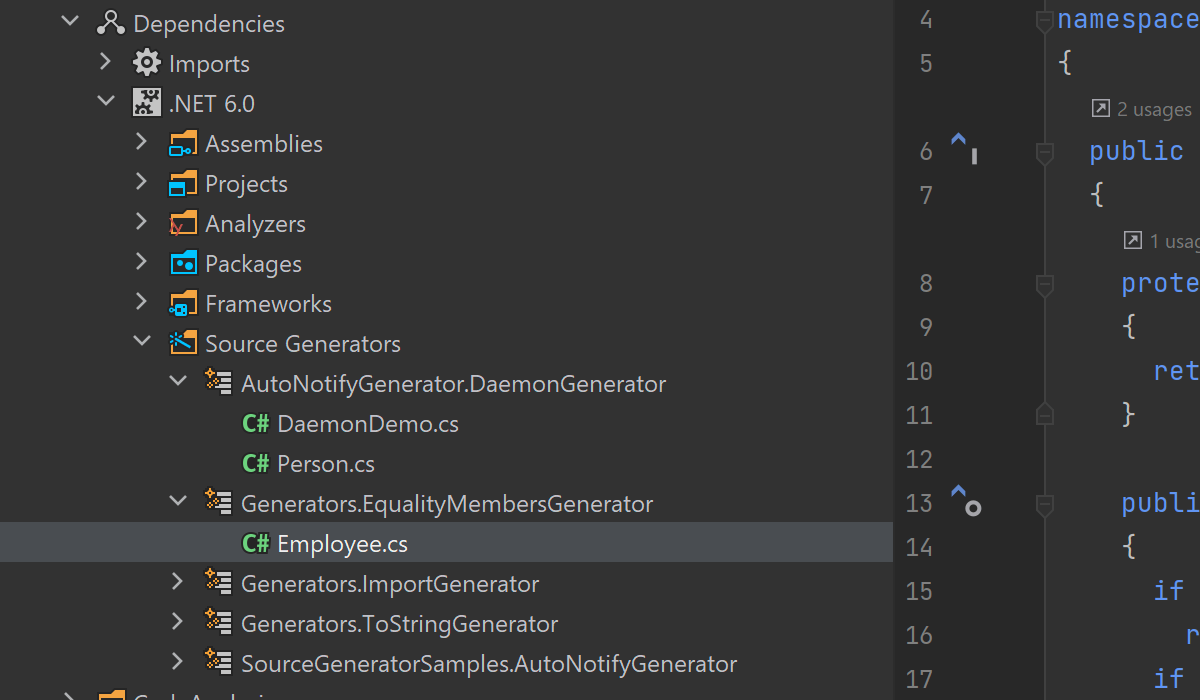
Task: Click the Packages folder icon
Action: coord(183,263)
